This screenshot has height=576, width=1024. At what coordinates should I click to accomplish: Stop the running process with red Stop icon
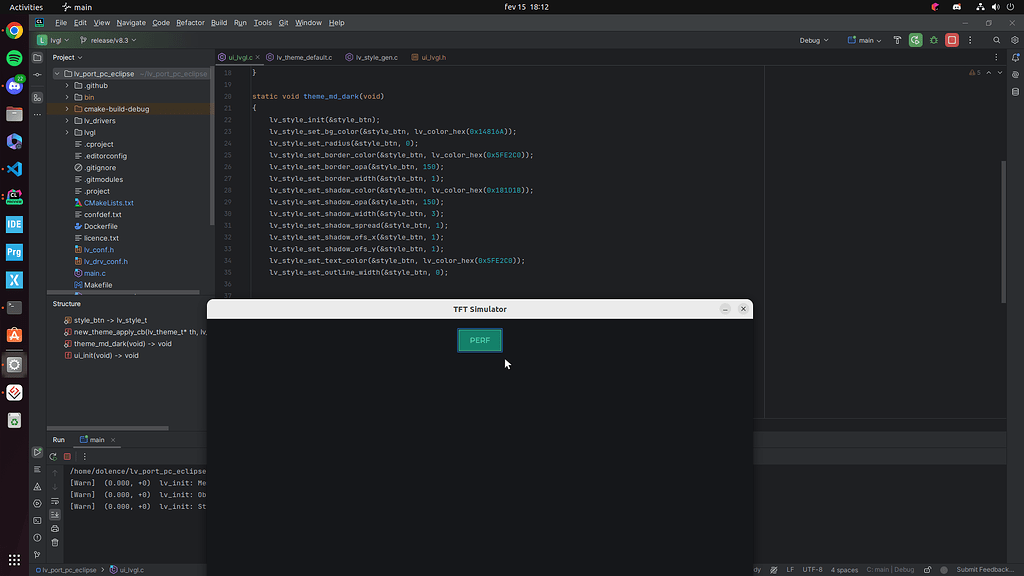[x=953, y=40]
